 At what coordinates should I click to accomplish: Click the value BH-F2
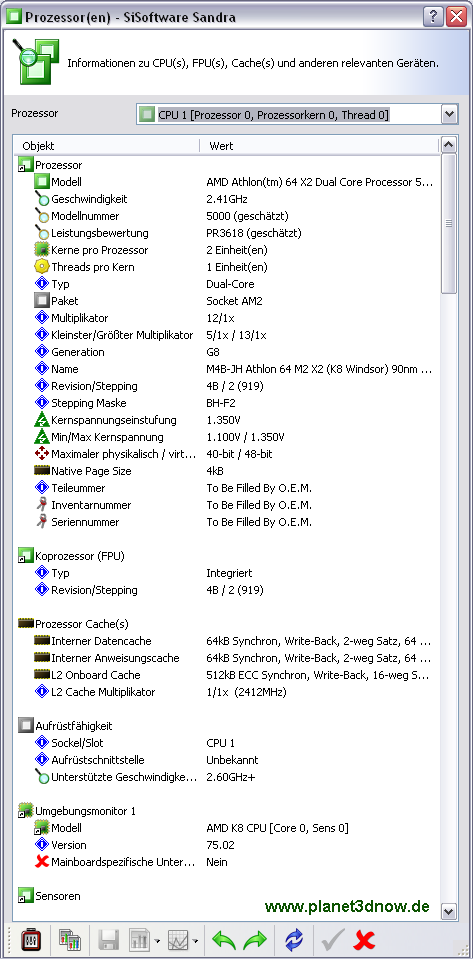pyautogui.click(x=221, y=403)
